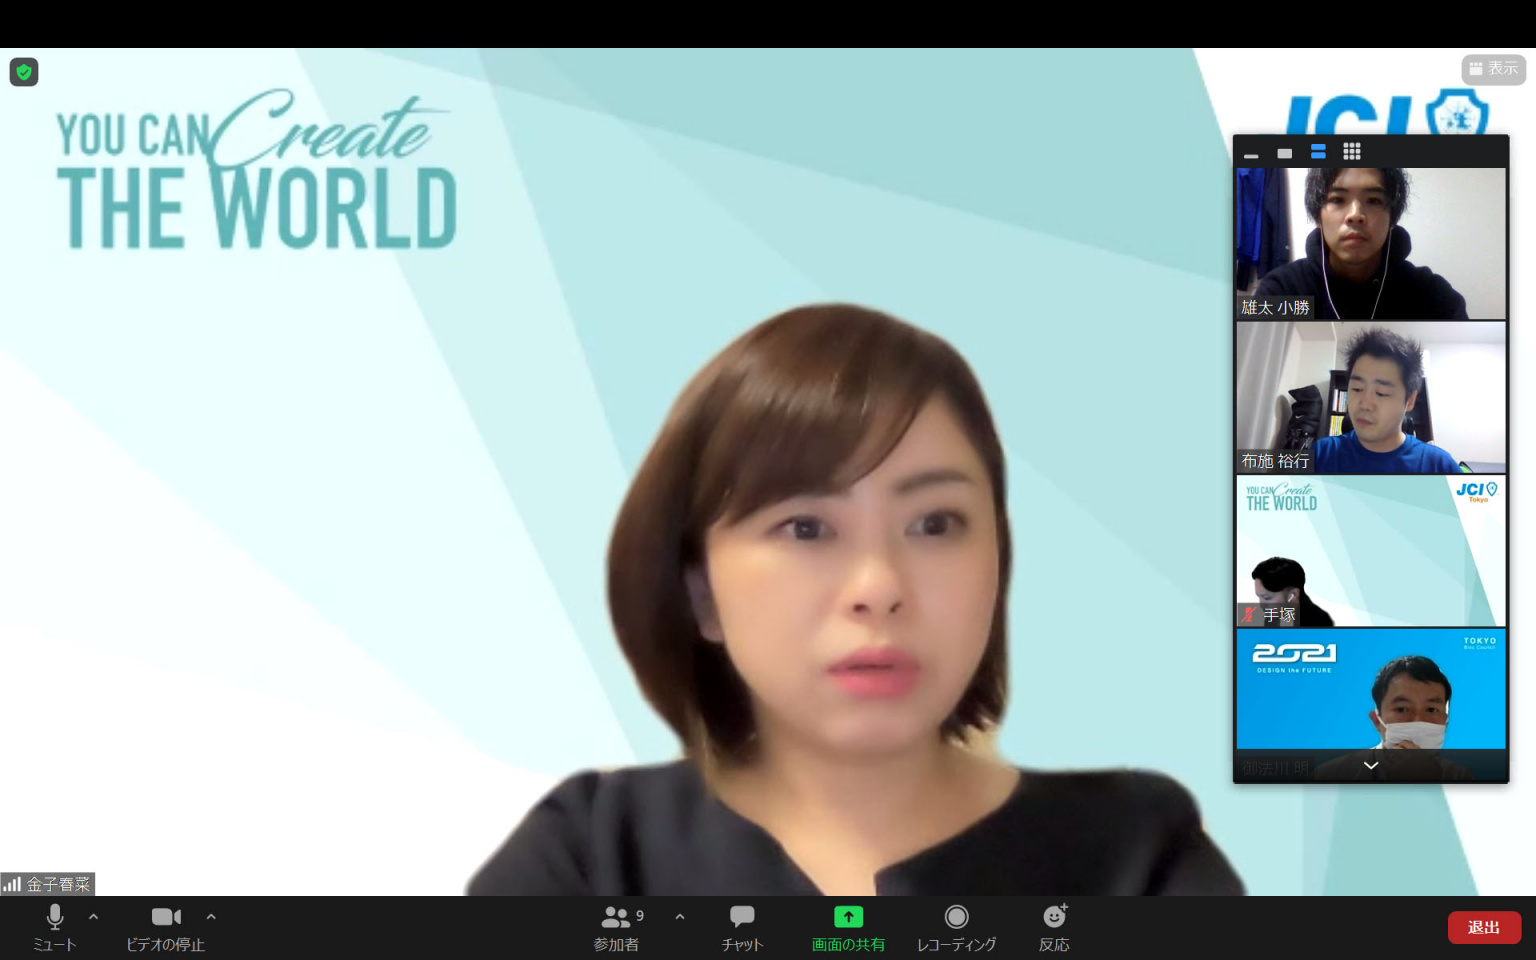This screenshot has height=960, width=1536.
Task: Open the 表示 view menu
Action: [x=1493, y=69]
